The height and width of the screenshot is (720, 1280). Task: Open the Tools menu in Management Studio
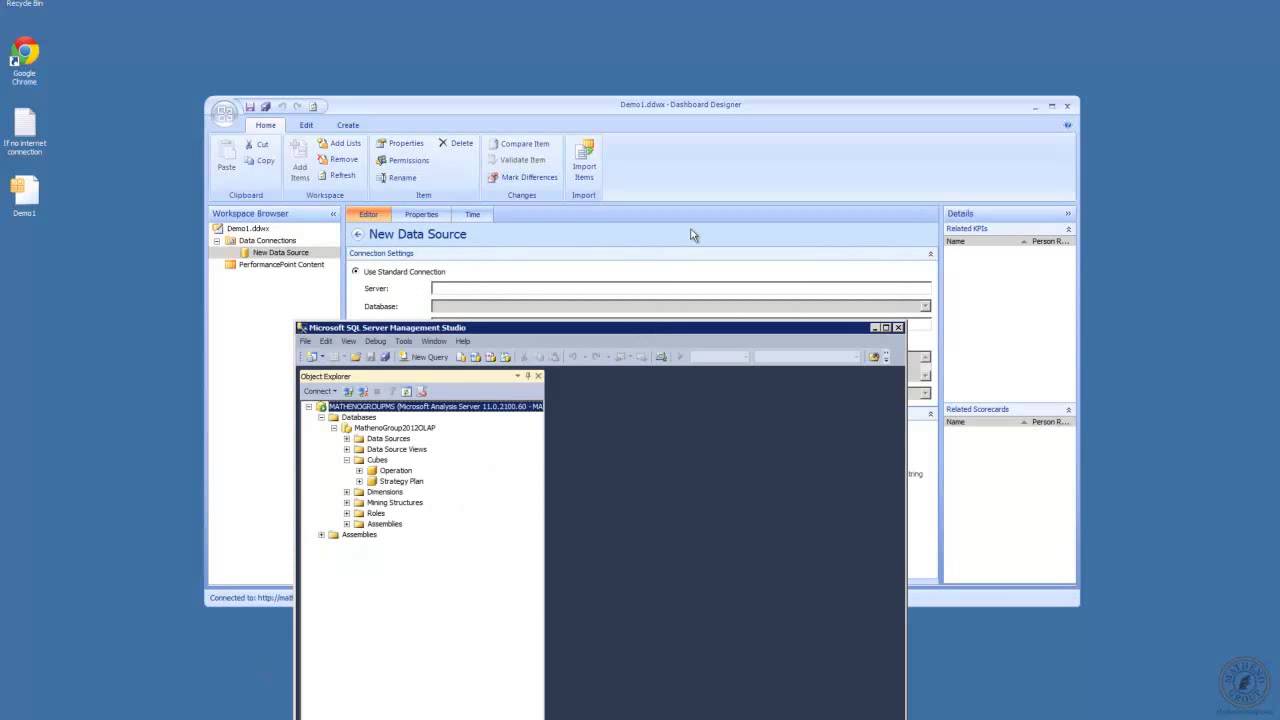point(403,341)
